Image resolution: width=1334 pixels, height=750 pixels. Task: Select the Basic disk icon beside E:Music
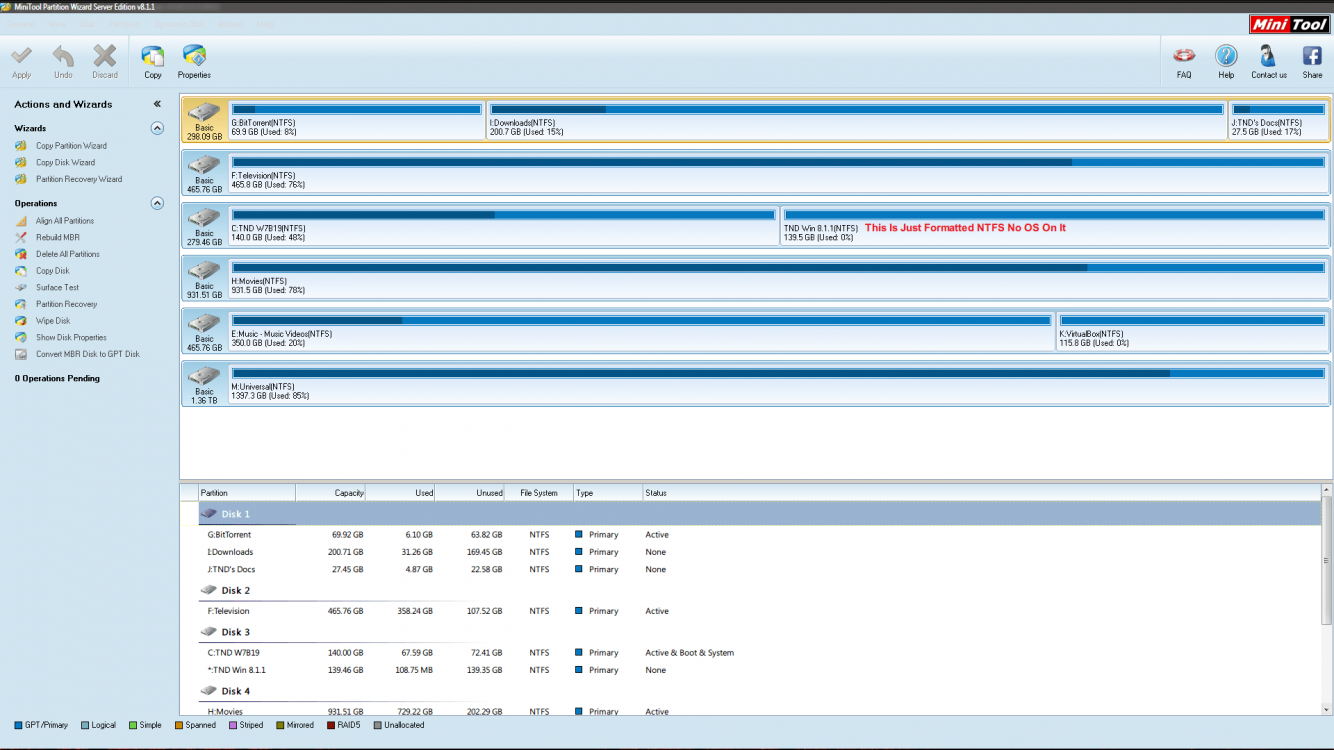coord(204,332)
